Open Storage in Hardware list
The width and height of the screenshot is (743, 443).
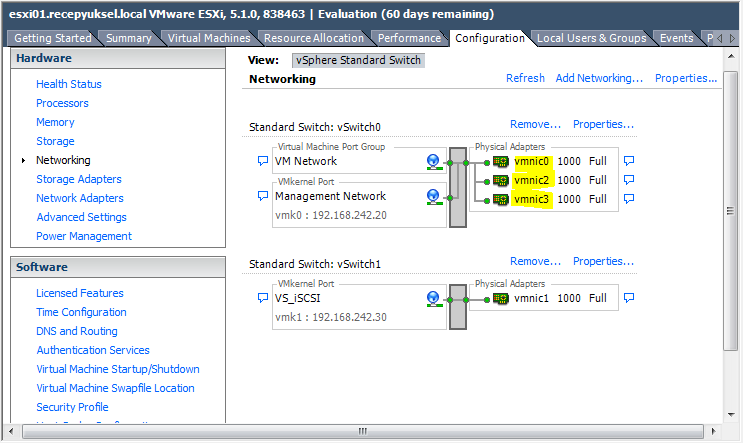55,141
